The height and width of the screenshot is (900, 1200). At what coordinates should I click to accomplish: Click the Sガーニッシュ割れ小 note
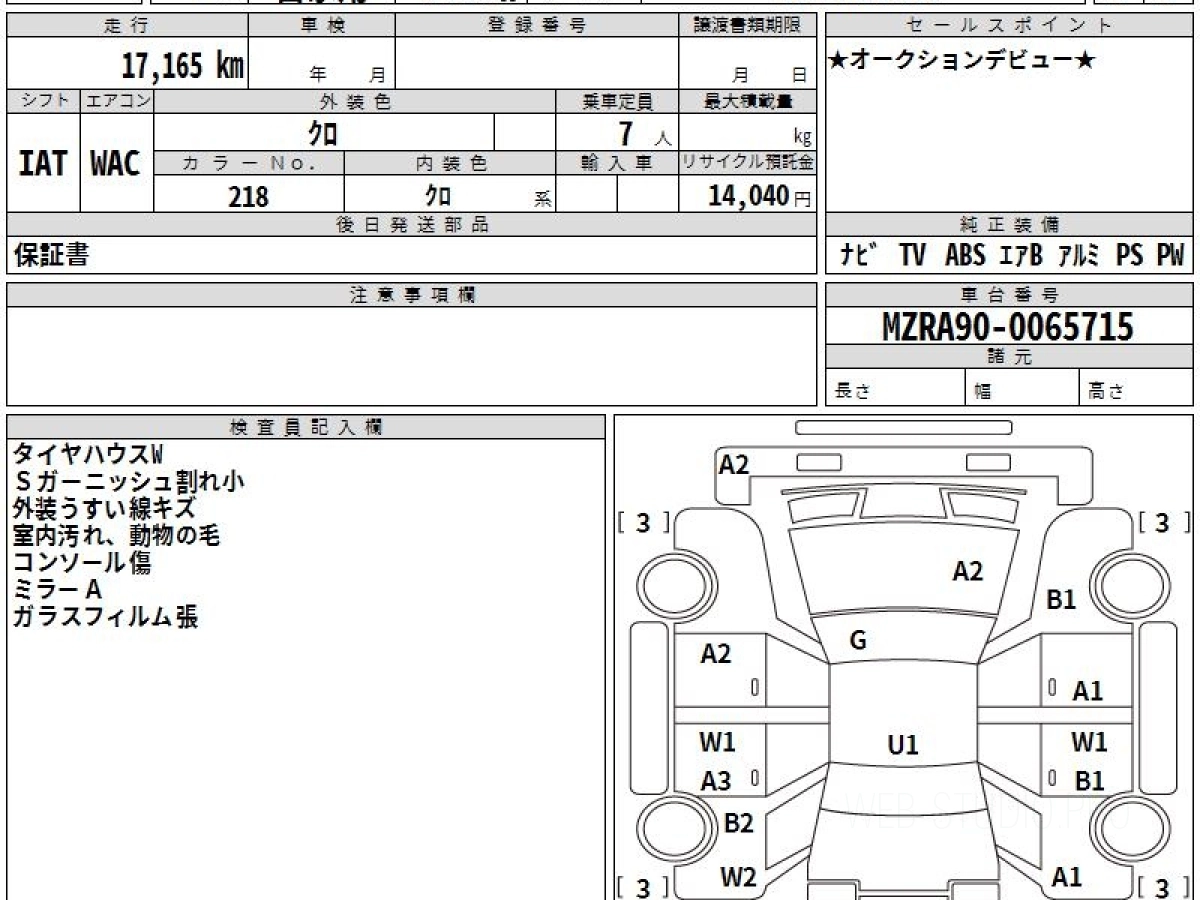tap(128, 481)
